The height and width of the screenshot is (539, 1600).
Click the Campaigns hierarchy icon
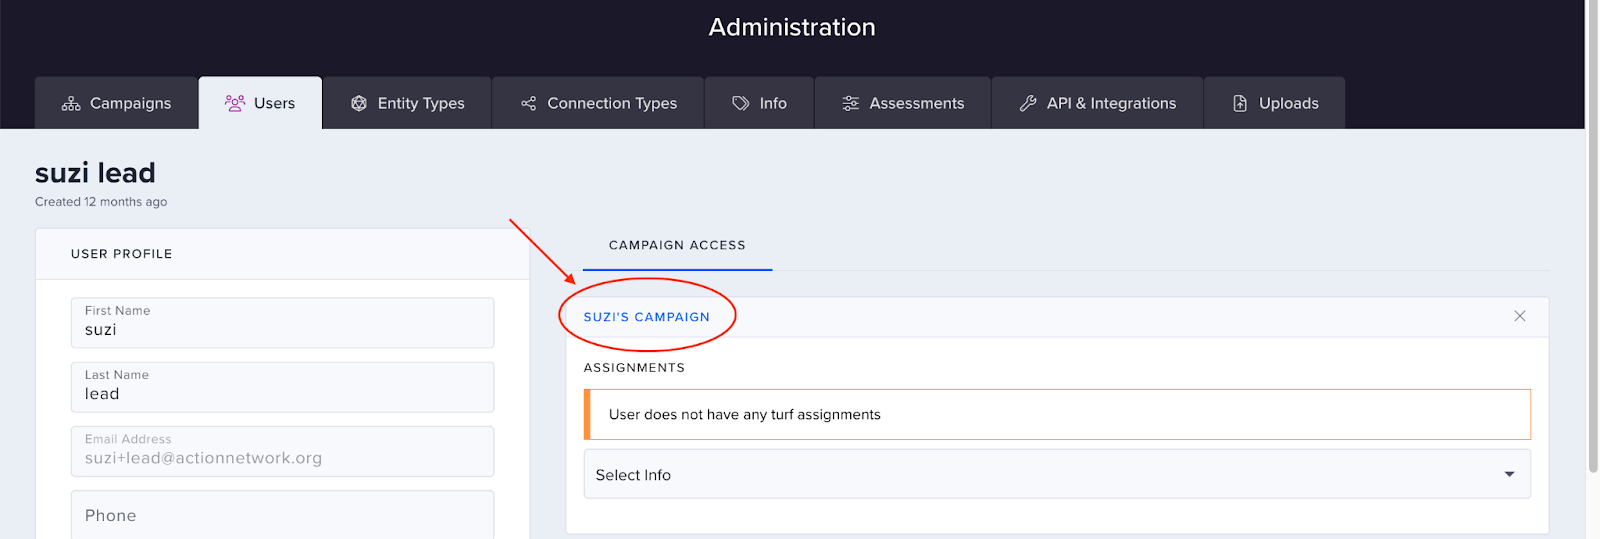pos(71,104)
